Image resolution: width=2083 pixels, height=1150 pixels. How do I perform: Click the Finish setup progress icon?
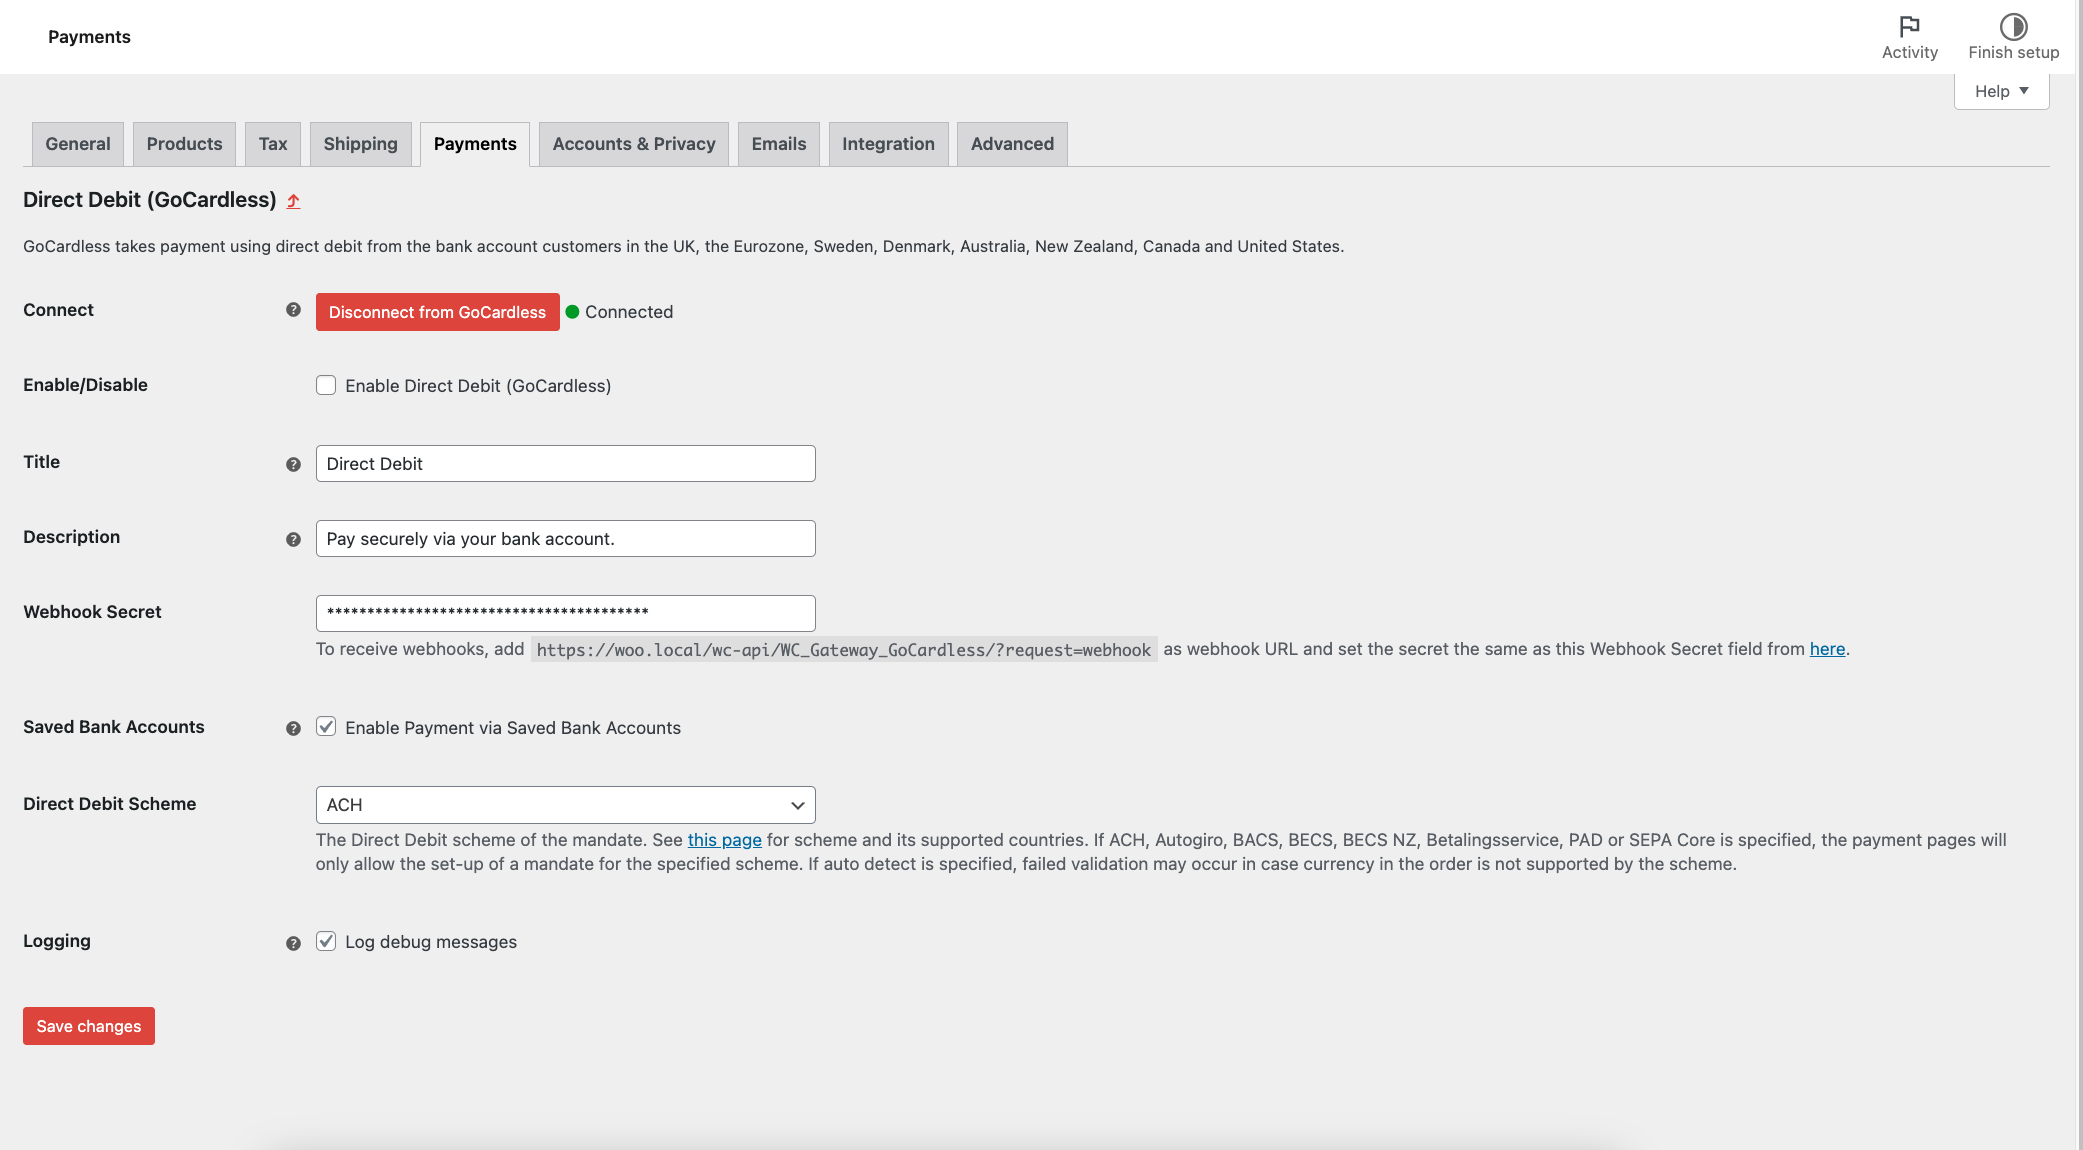tap(2013, 26)
